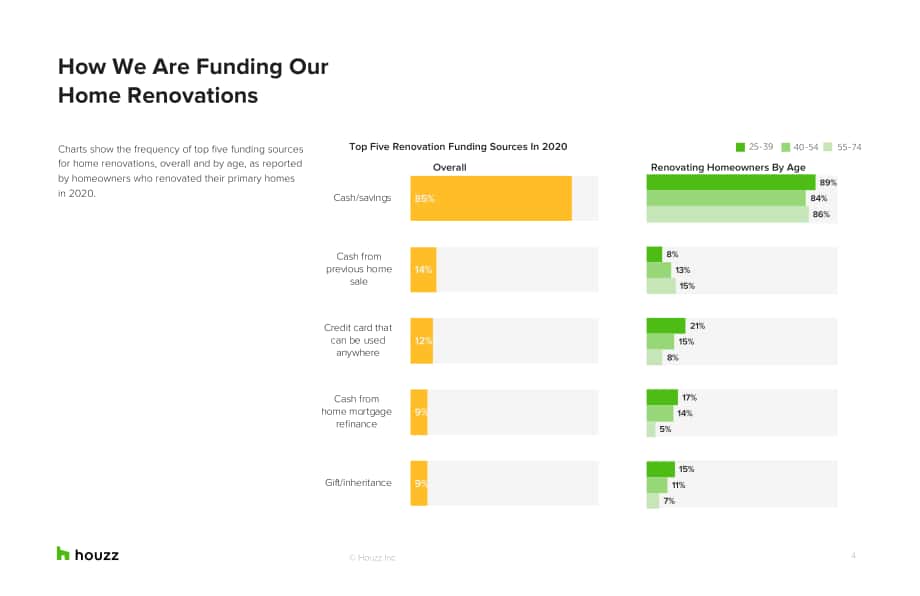This screenshot has width=920, height=596.
Task: Click the Cash/savings category label
Action: pos(362,198)
